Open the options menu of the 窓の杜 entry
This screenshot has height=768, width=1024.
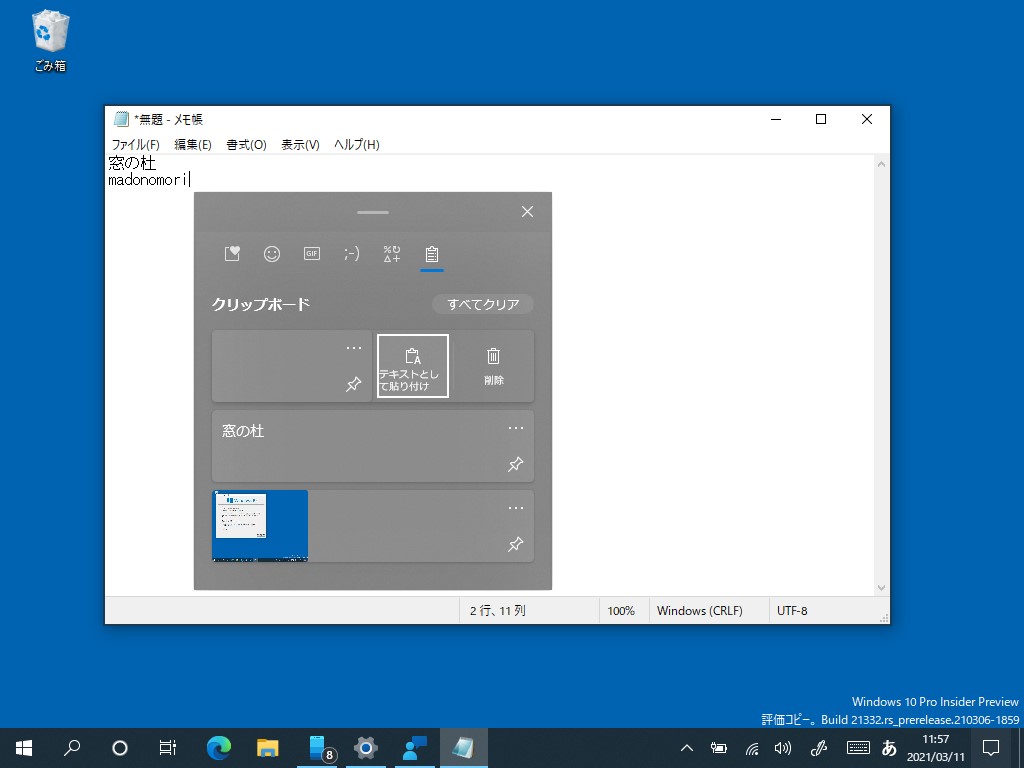point(516,427)
